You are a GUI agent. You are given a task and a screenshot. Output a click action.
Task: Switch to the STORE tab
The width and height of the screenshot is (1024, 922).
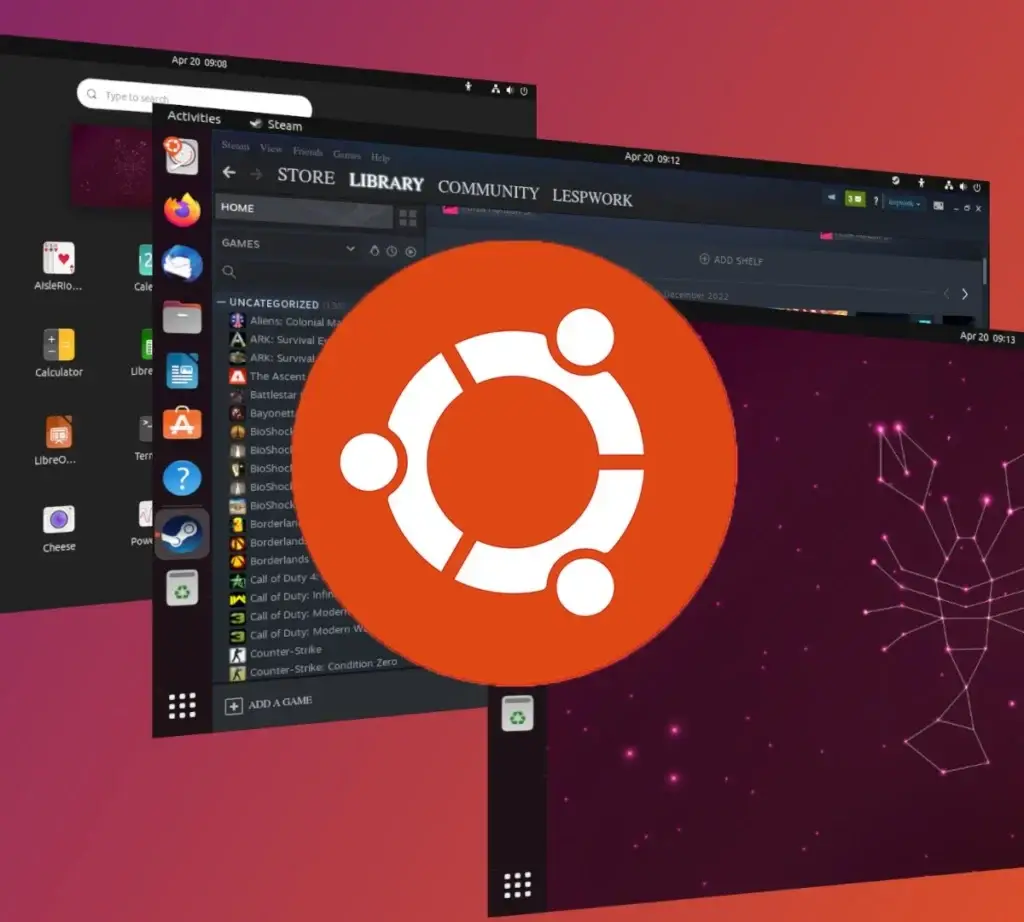305,178
